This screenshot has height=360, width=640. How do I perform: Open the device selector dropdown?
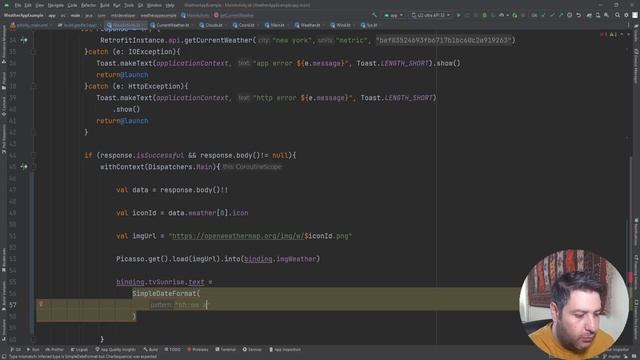coord(431,15)
